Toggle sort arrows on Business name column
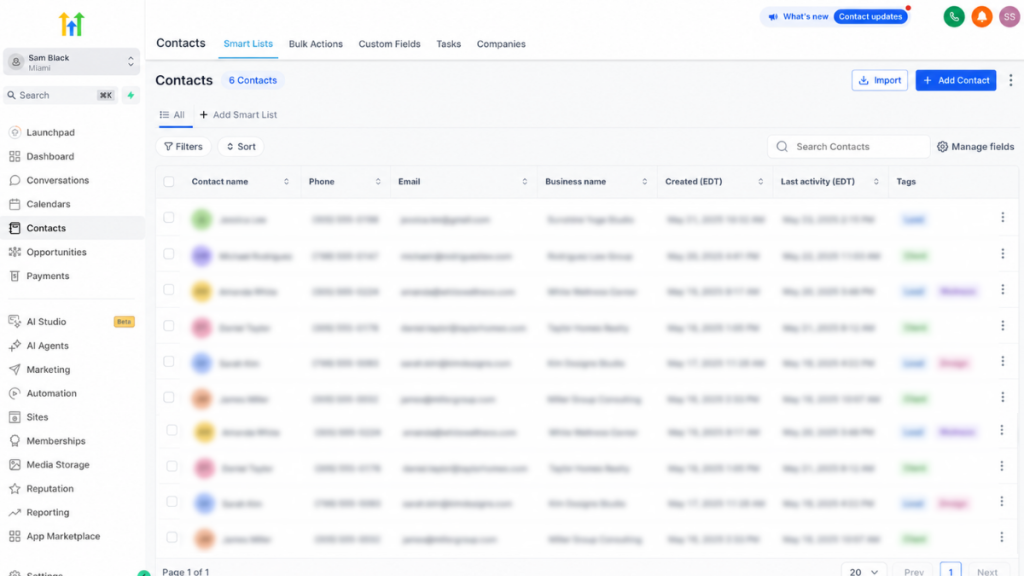1024x576 pixels. click(x=645, y=182)
